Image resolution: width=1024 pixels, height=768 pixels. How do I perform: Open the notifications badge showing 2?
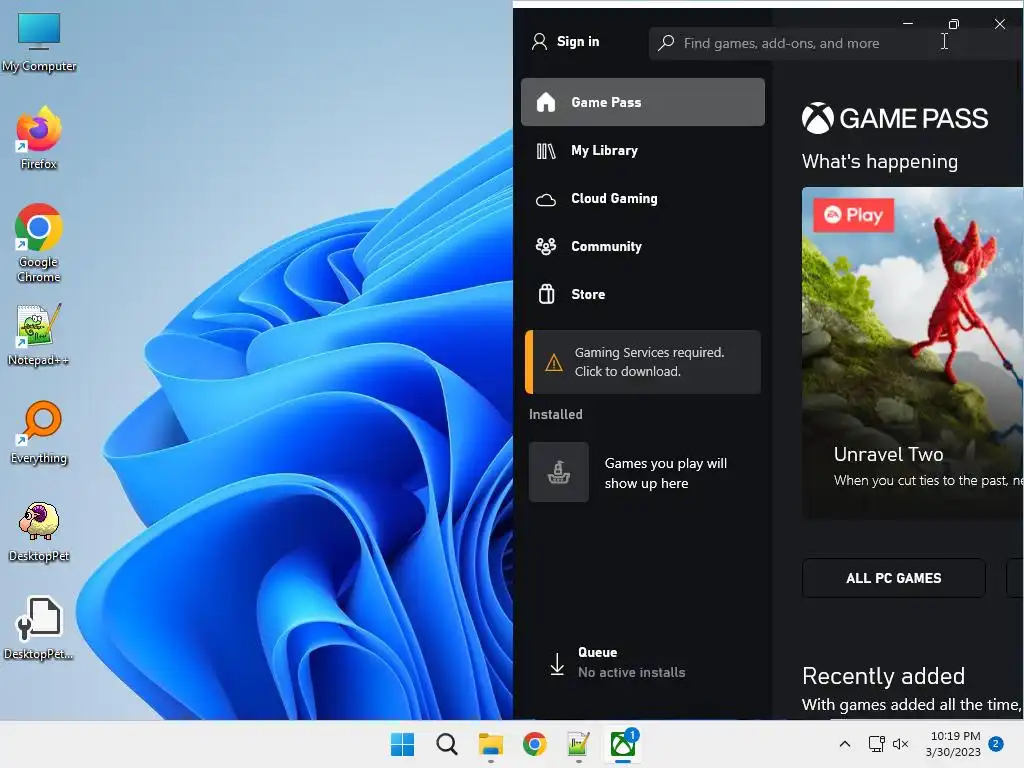996,744
